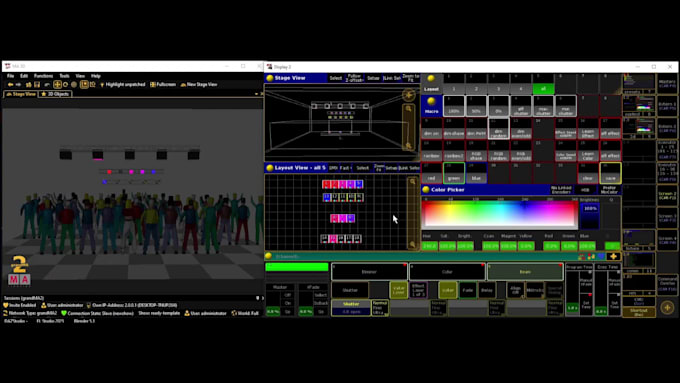Click Setup in Stage View title bar

coord(373,78)
